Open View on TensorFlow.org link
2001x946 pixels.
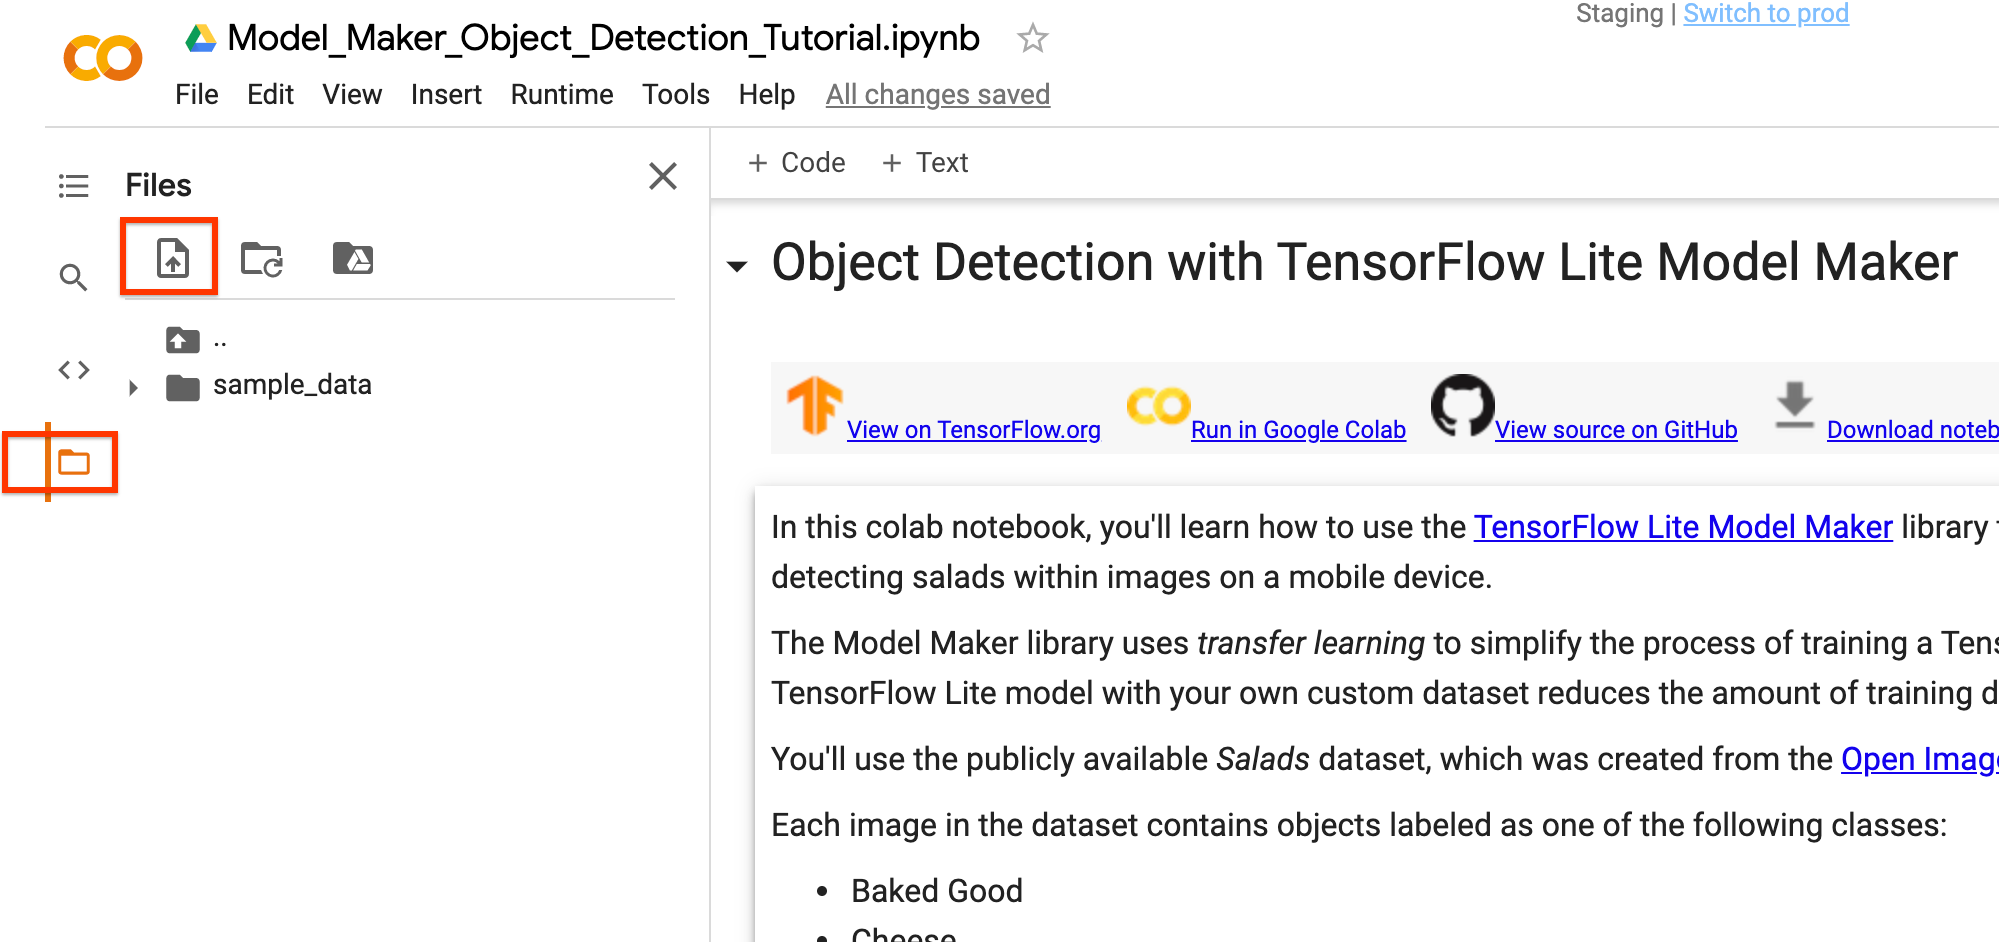tap(973, 430)
